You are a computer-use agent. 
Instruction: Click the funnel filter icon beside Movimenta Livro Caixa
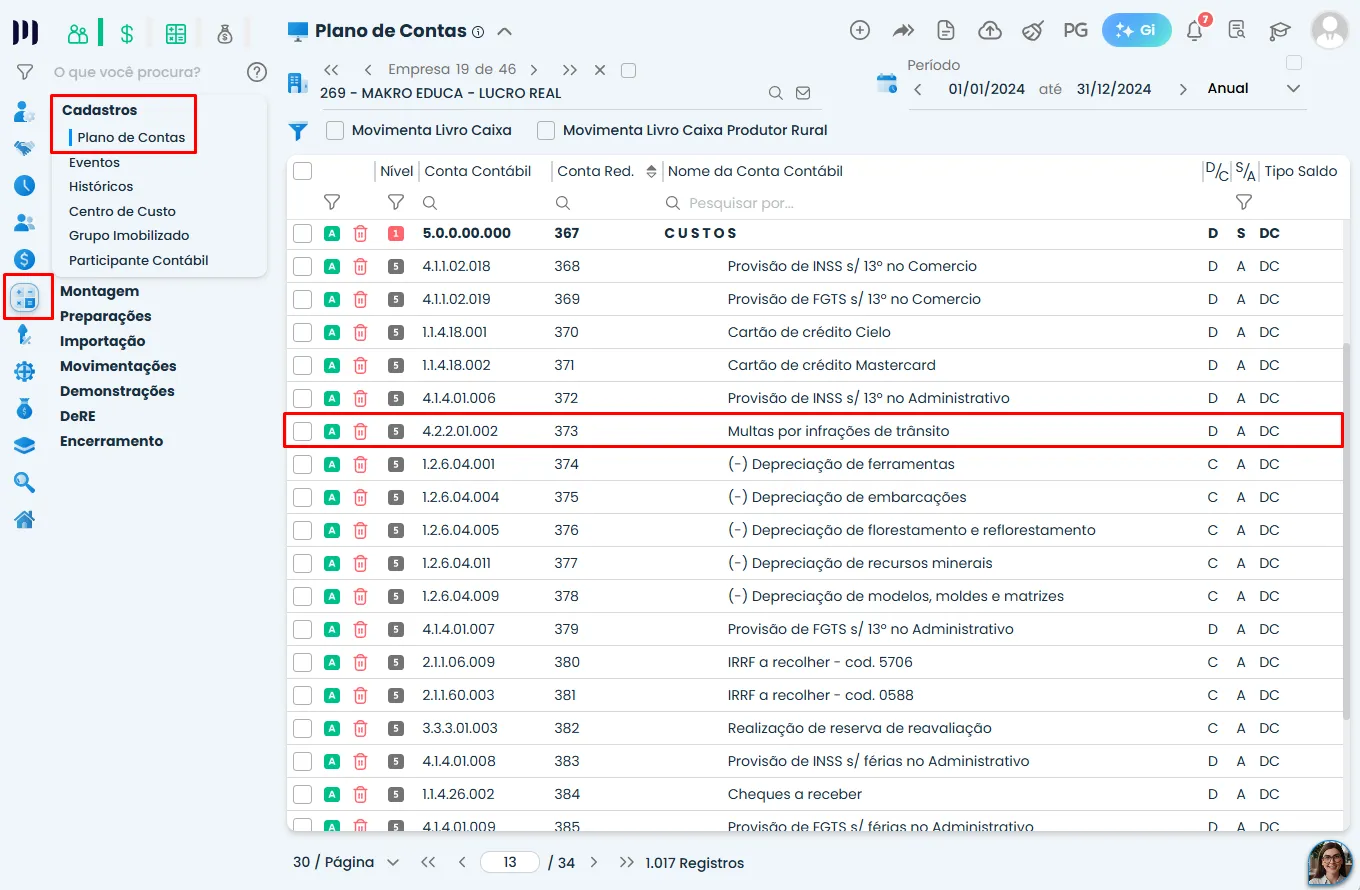pyautogui.click(x=298, y=130)
